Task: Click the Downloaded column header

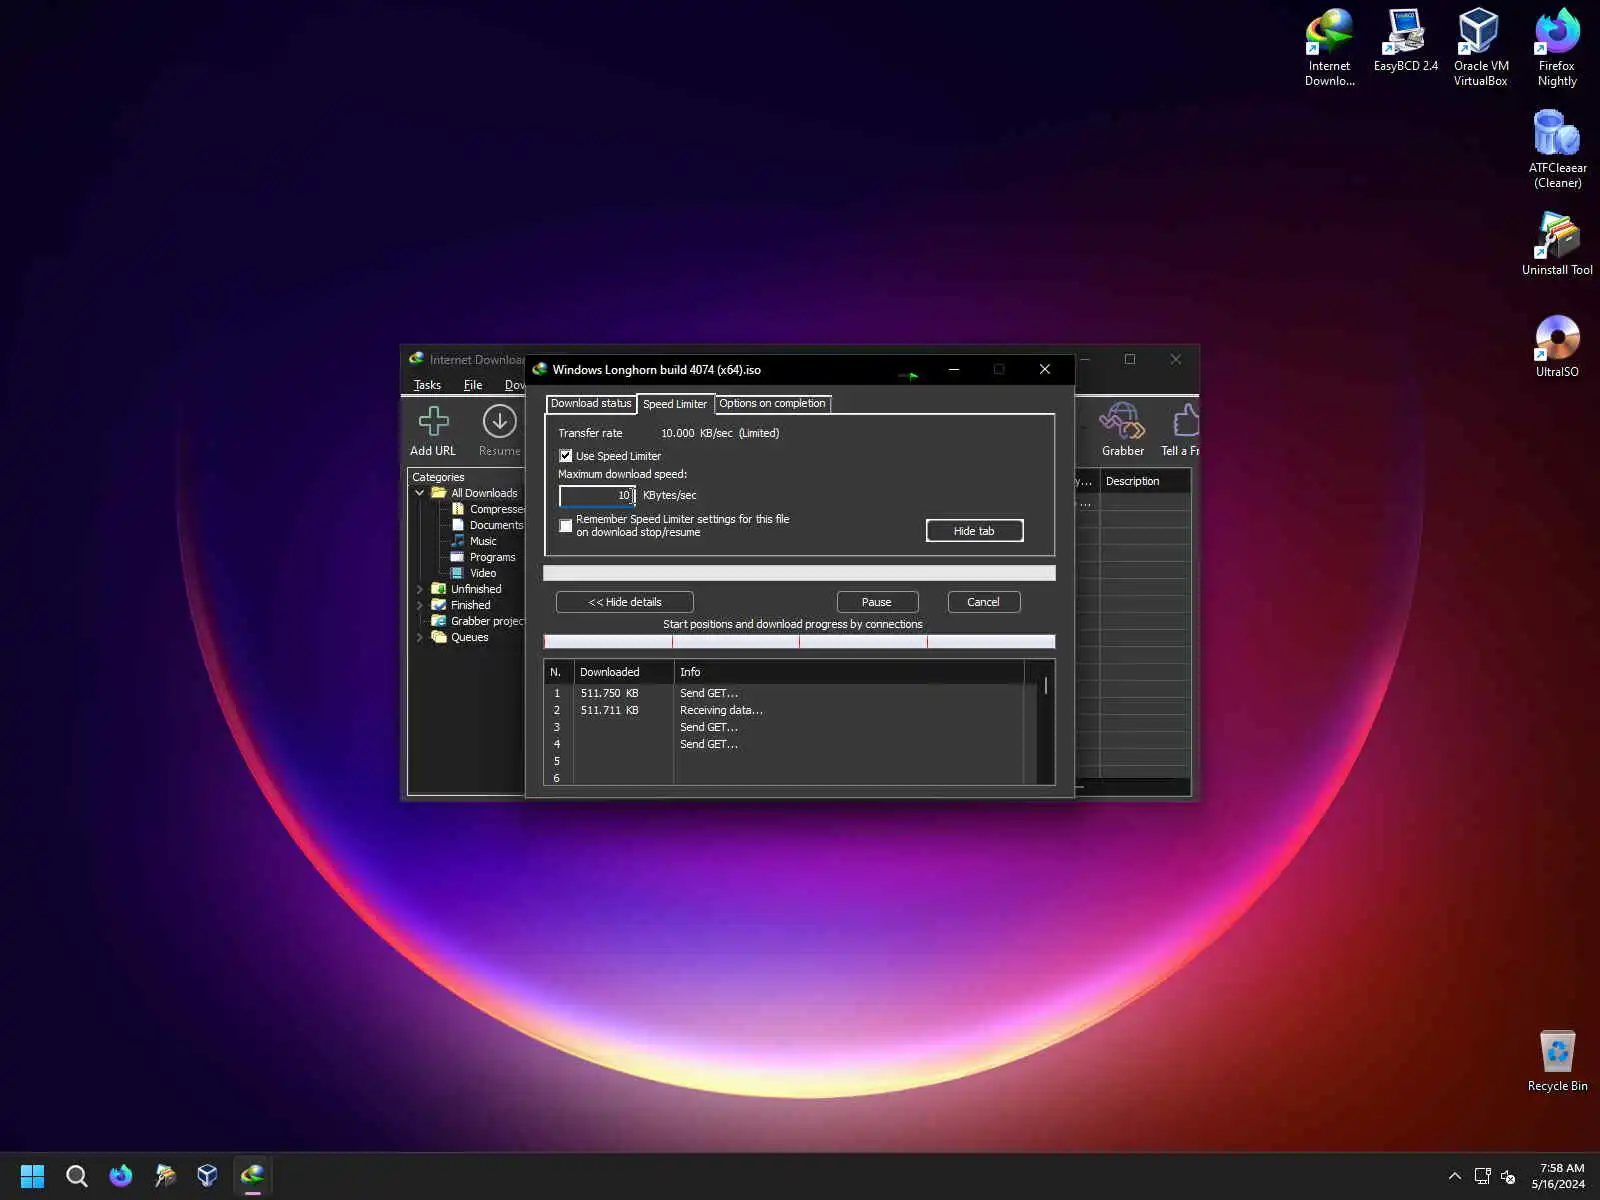Action: point(624,672)
